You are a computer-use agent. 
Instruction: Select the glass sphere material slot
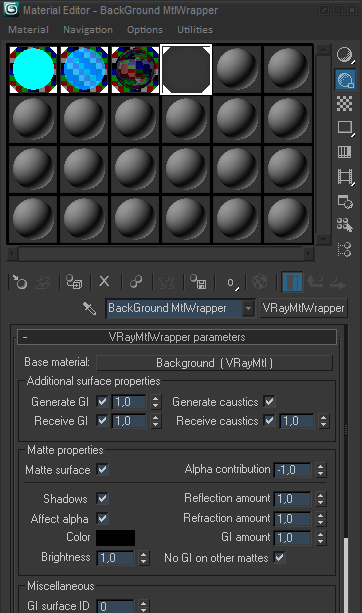pos(135,69)
